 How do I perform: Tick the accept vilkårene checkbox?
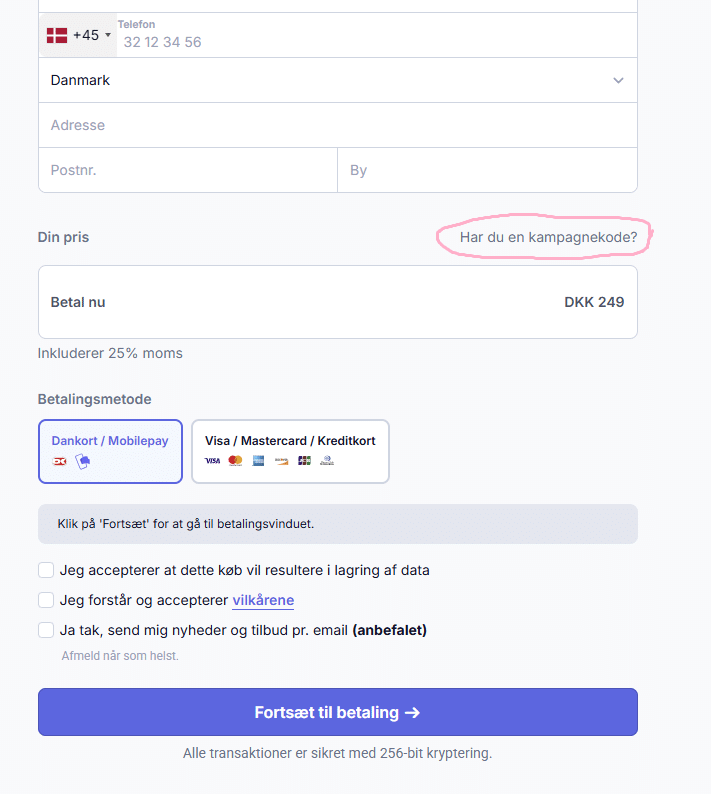[46, 600]
